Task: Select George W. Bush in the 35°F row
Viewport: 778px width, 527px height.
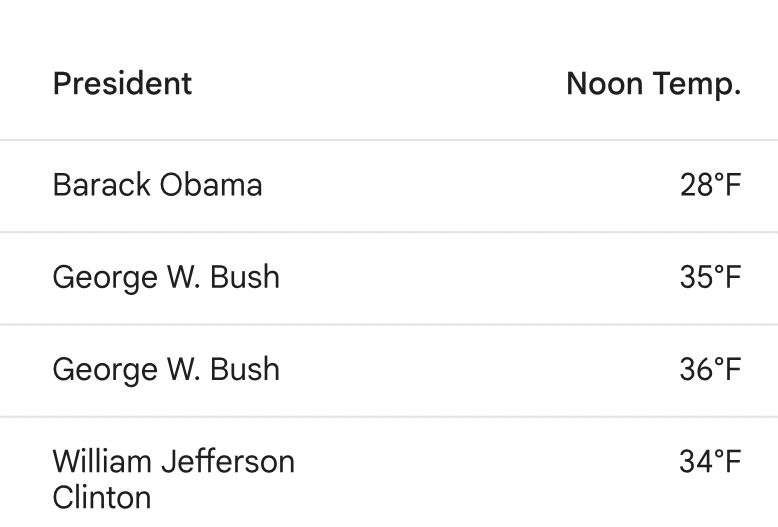Action: (x=166, y=277)
